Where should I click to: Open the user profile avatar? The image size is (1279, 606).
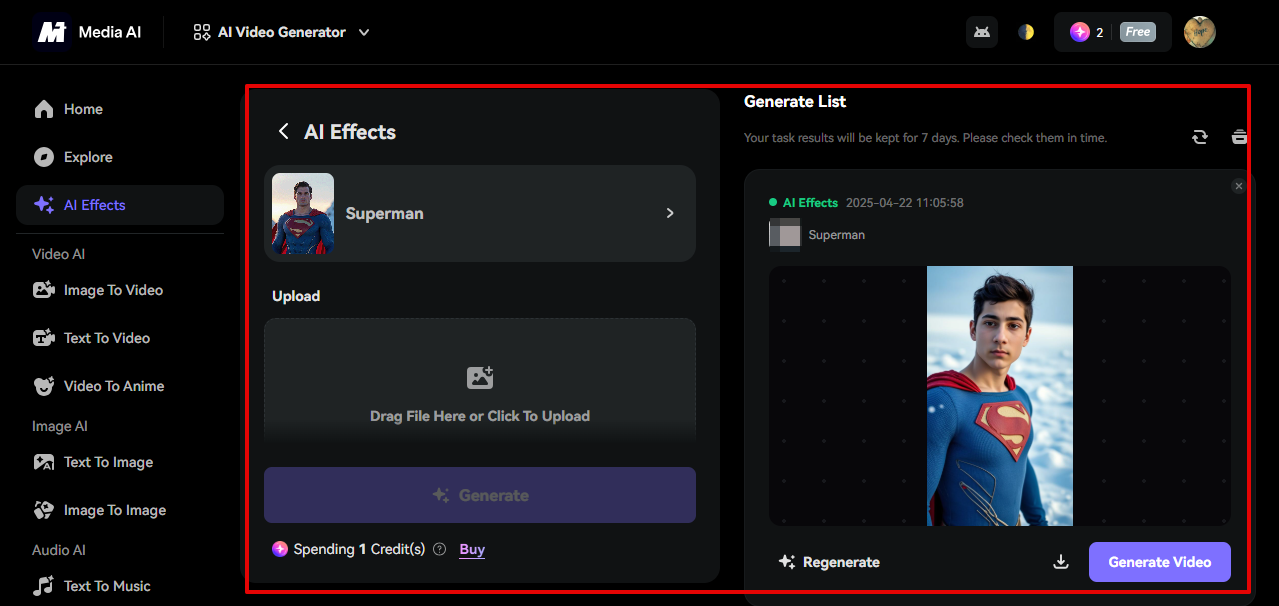1200,32
